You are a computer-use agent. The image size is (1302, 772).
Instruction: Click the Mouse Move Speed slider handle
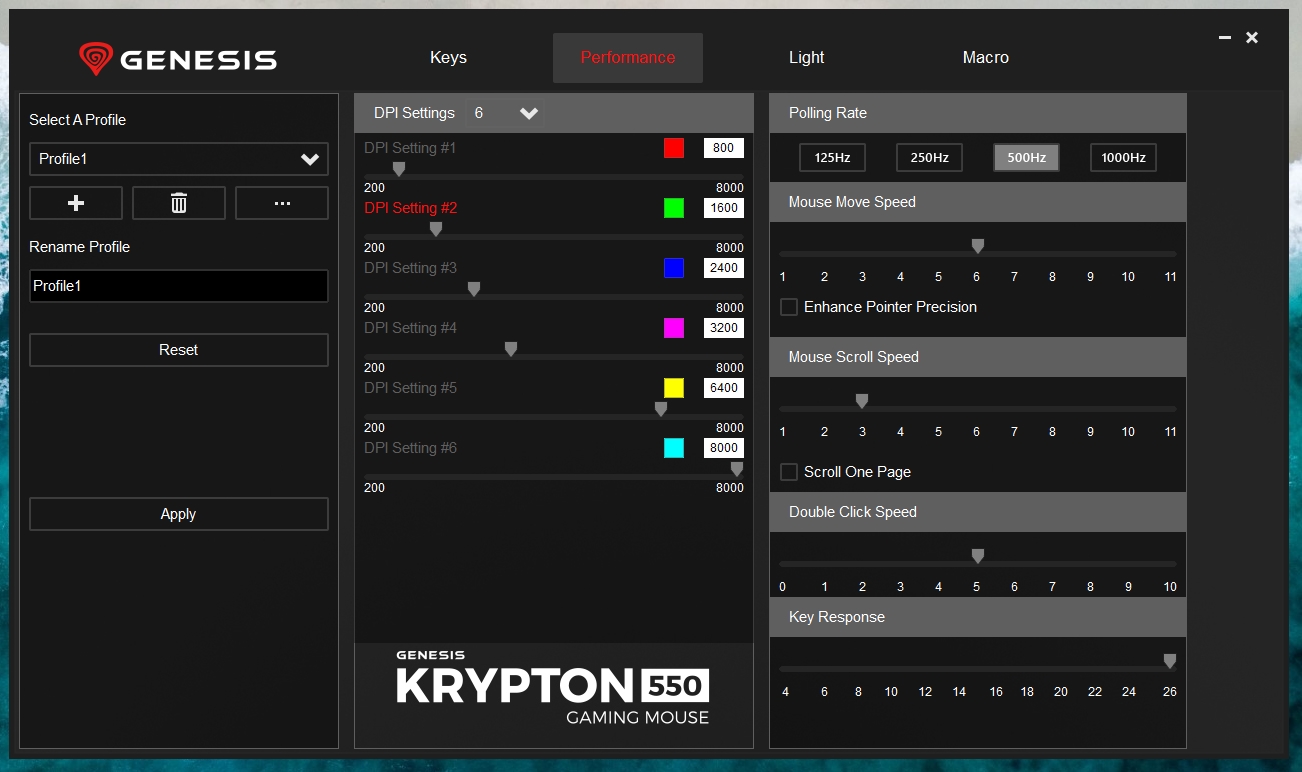[978, 247]
